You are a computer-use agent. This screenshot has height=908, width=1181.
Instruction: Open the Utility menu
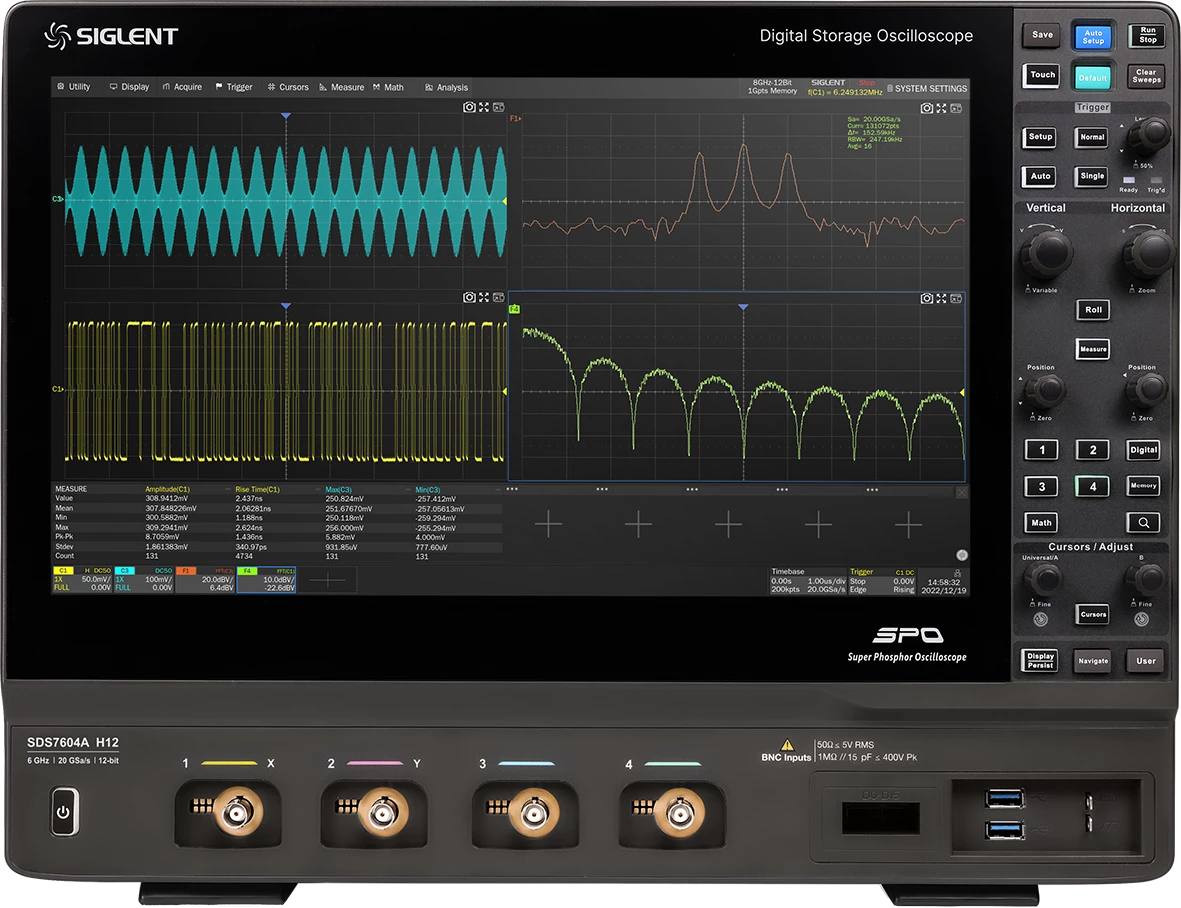pyautogui.click(x=74, y=87)
